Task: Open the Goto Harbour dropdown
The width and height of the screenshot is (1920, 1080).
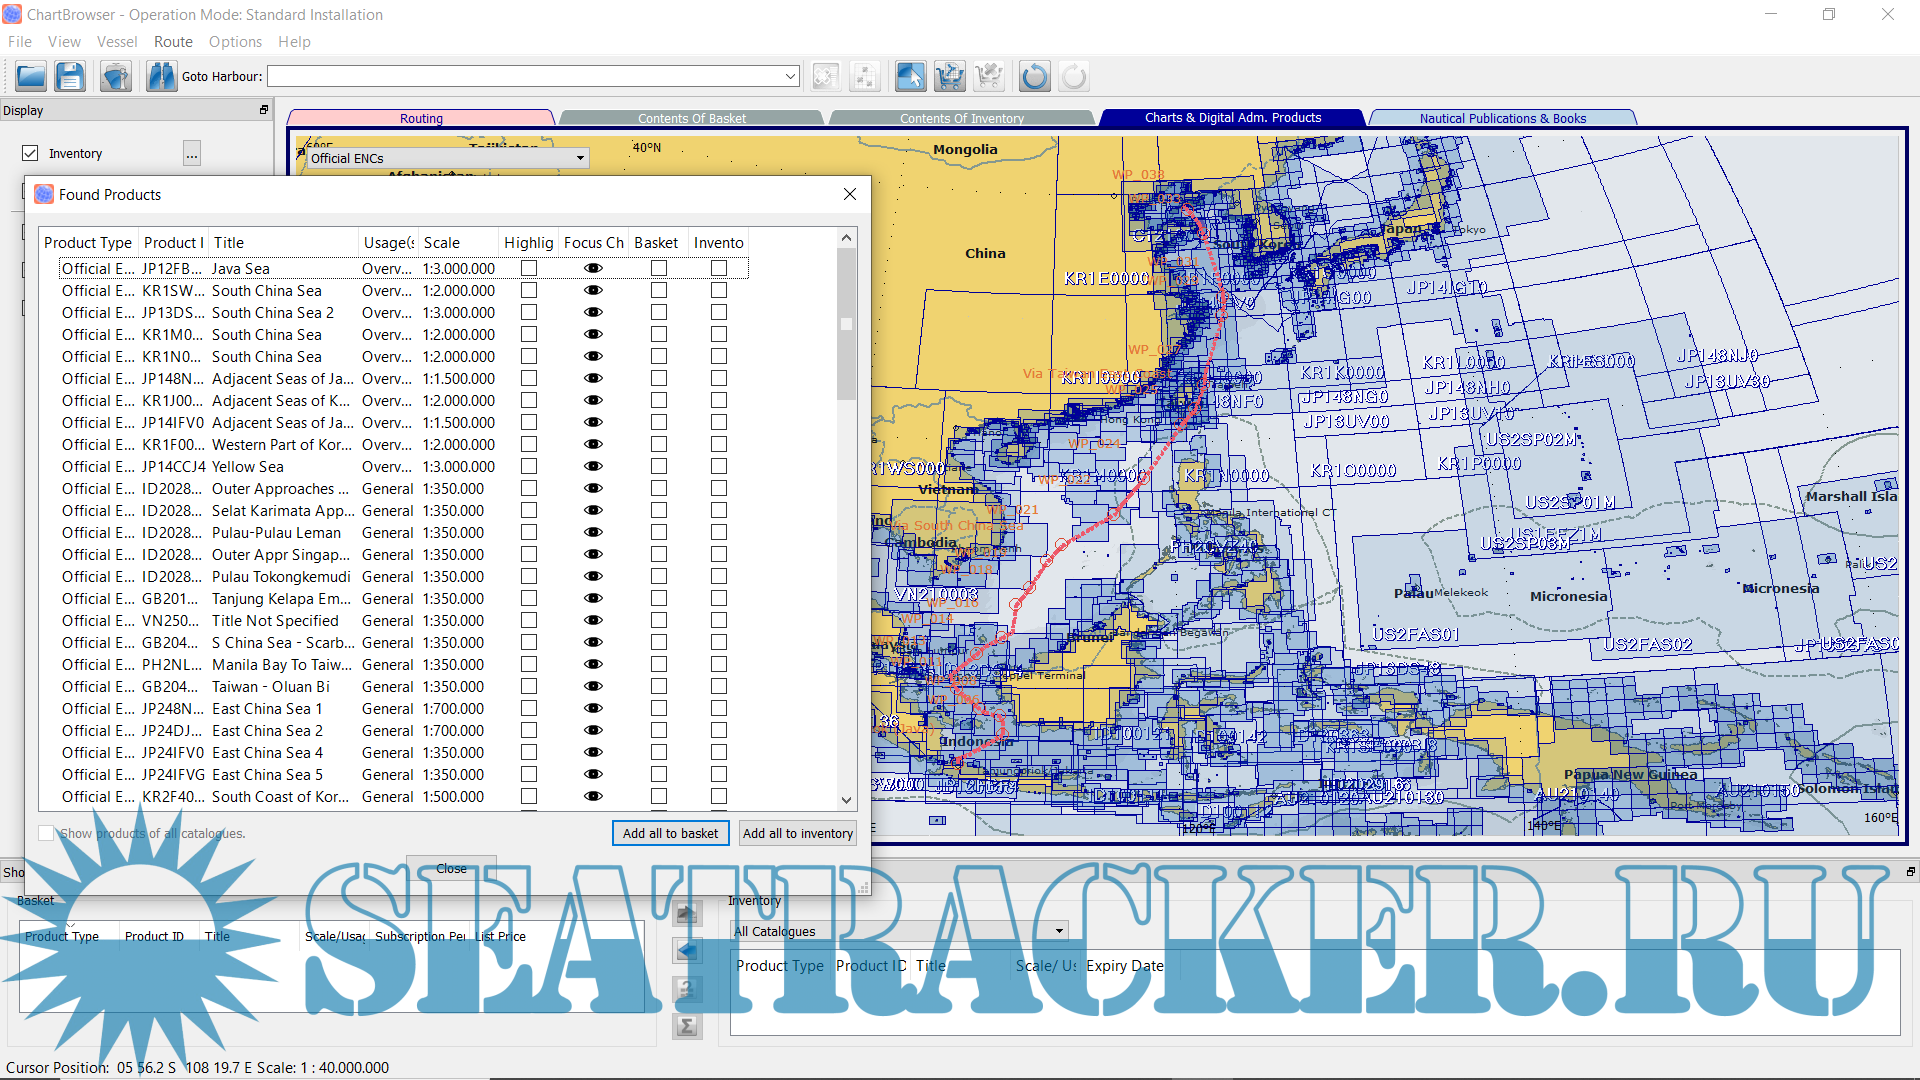Action: (790, 76)
